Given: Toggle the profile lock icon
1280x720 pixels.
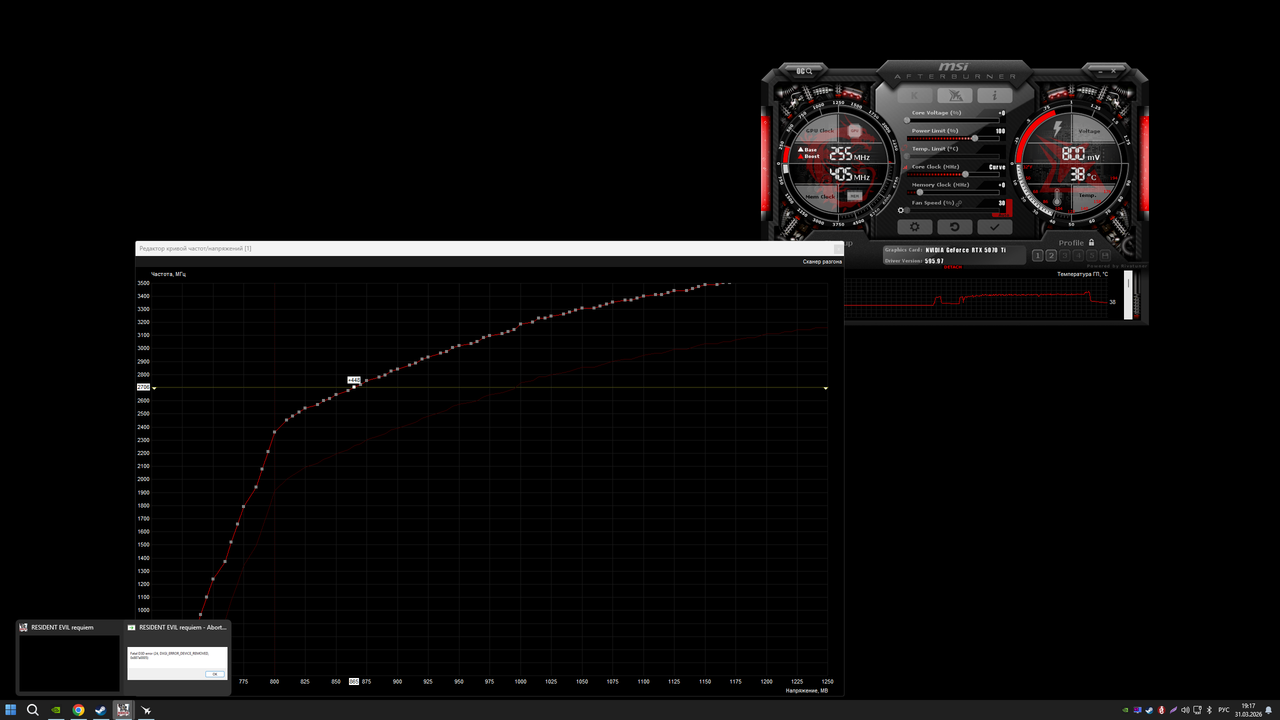Looking at the screenshot, I should click(x=1091, y=242).
